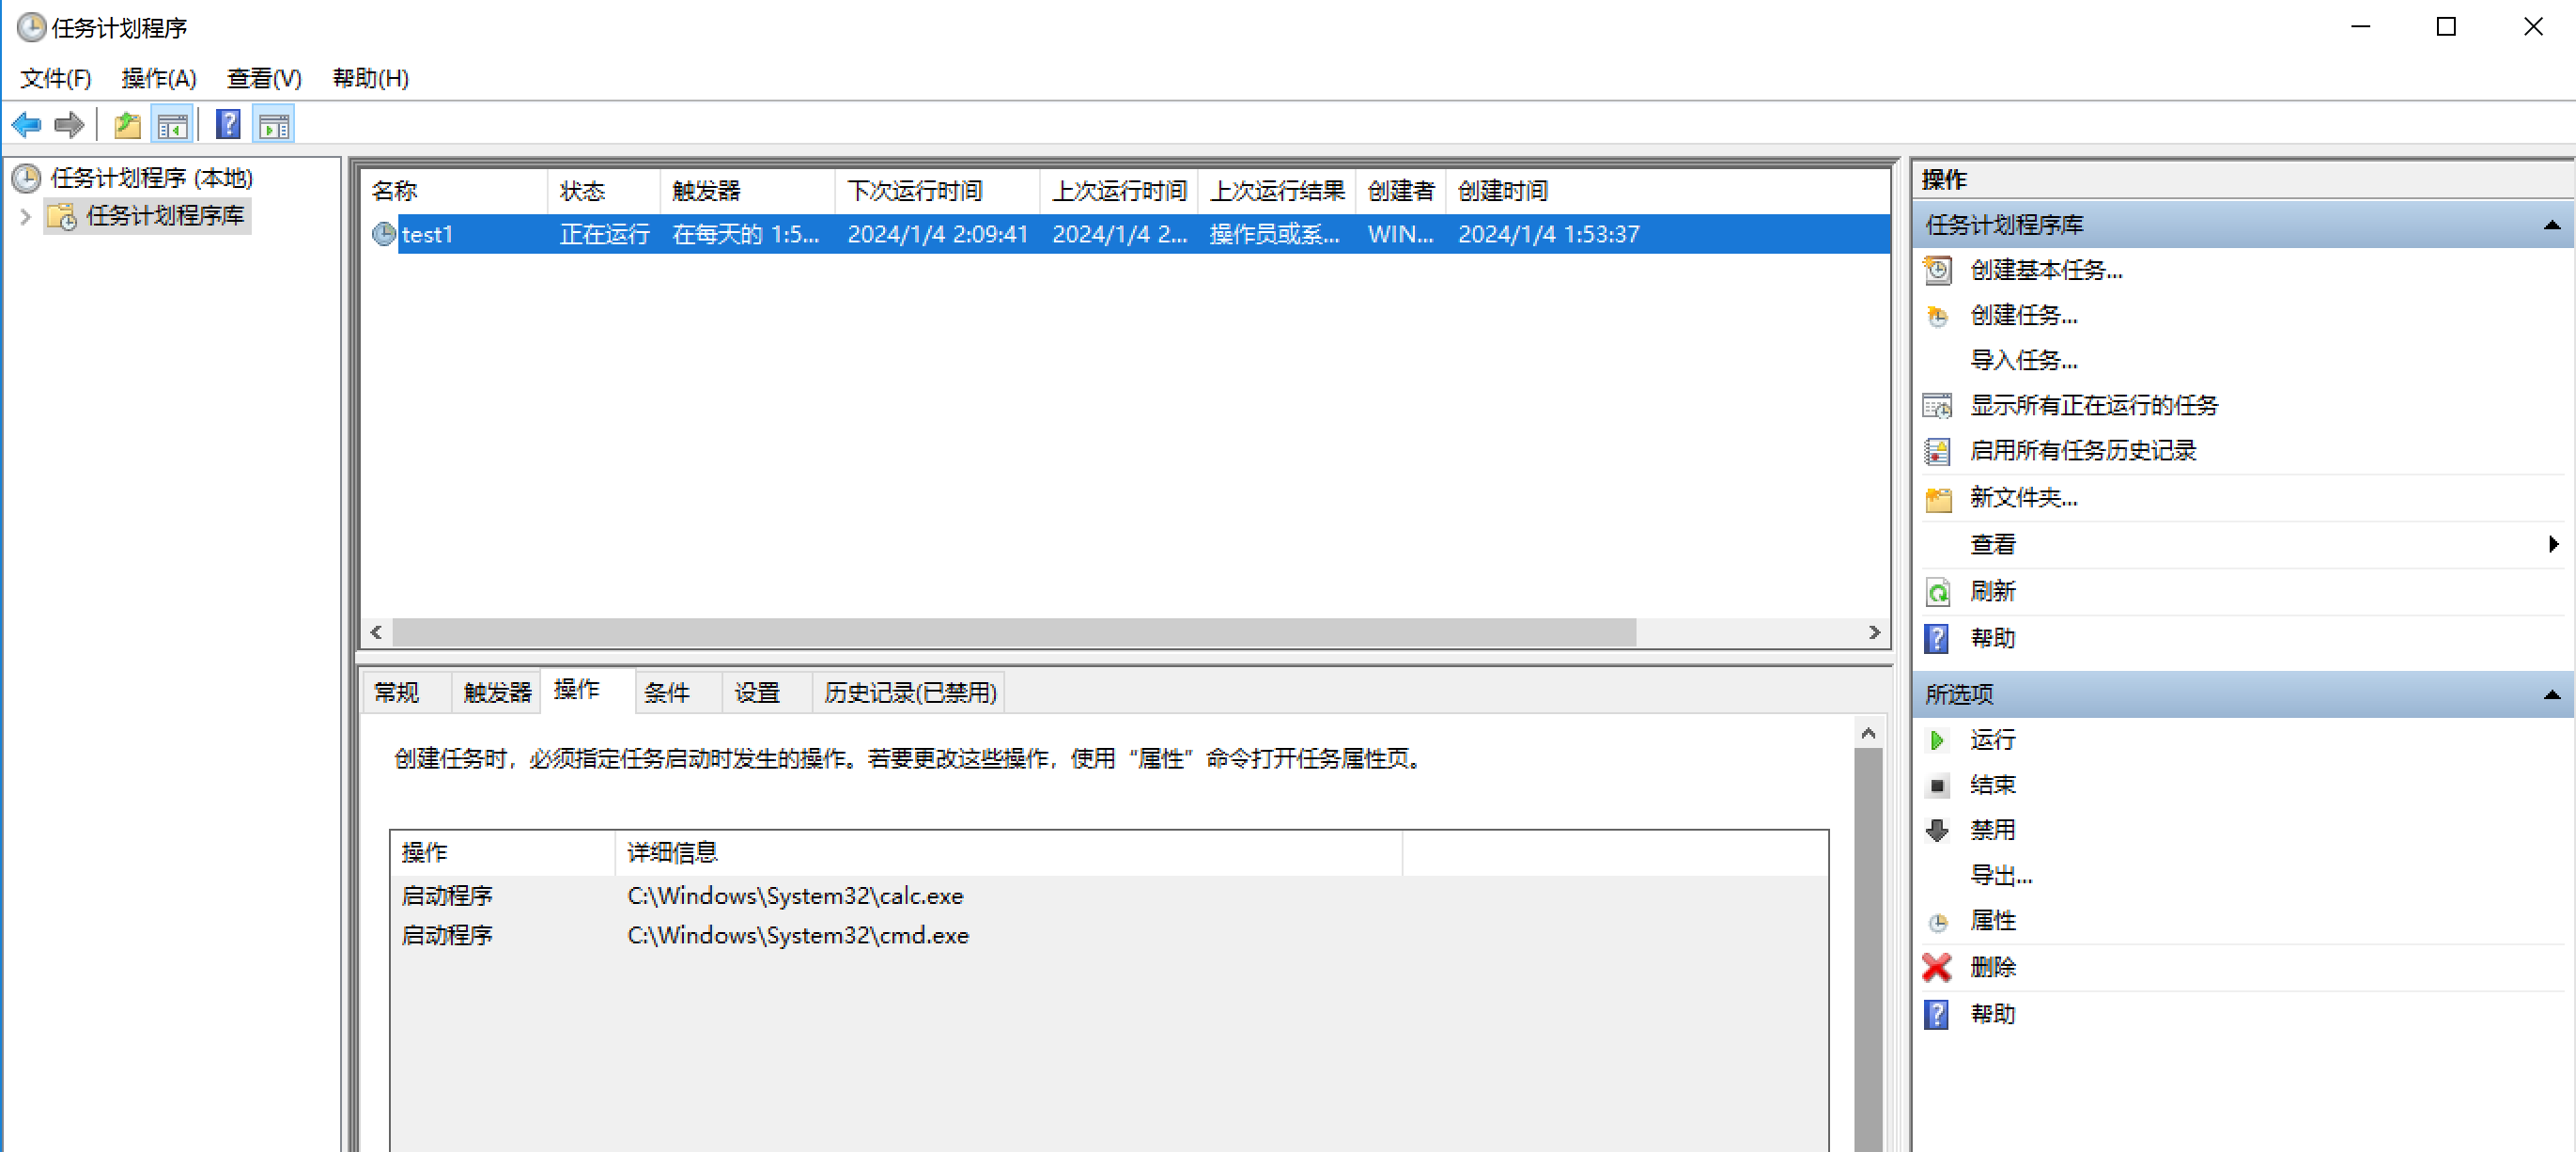This screenshot has width=2576, height=1152.
Task: Open the 操作(A) menu
Action: (x=158, y=78)
